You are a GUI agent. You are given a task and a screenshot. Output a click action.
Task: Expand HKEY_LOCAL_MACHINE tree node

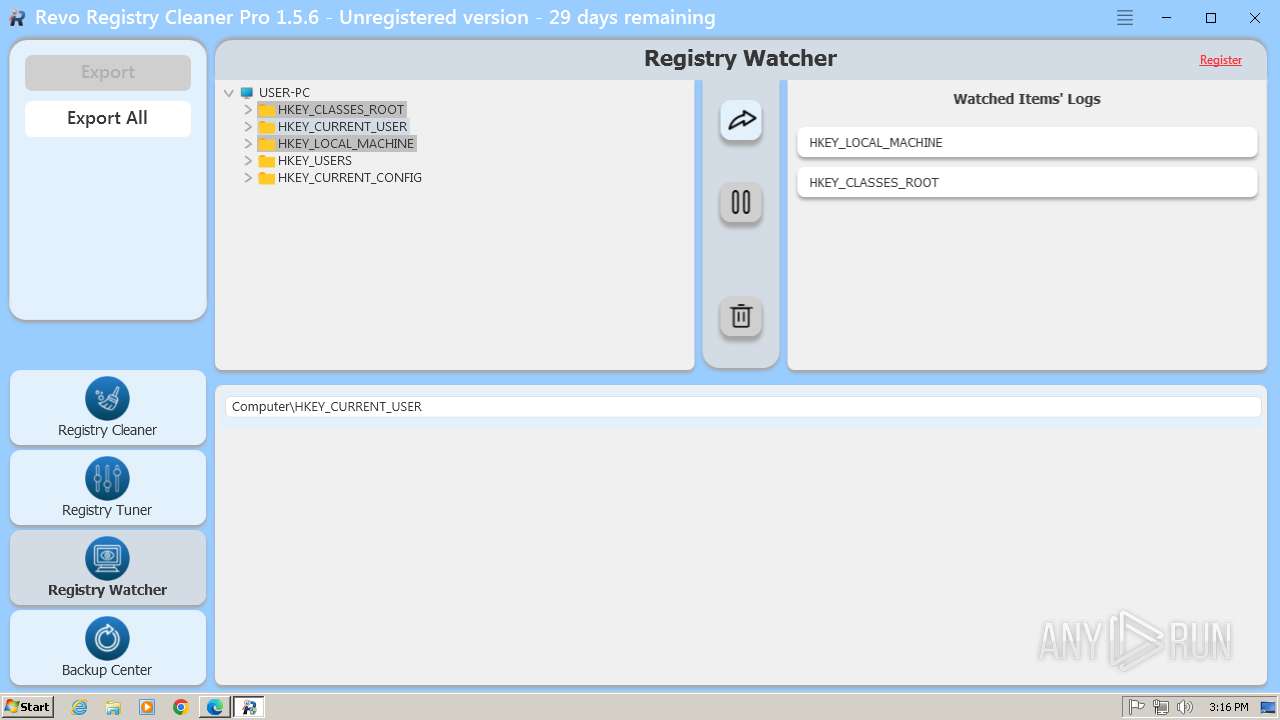[x=248, y=144]
